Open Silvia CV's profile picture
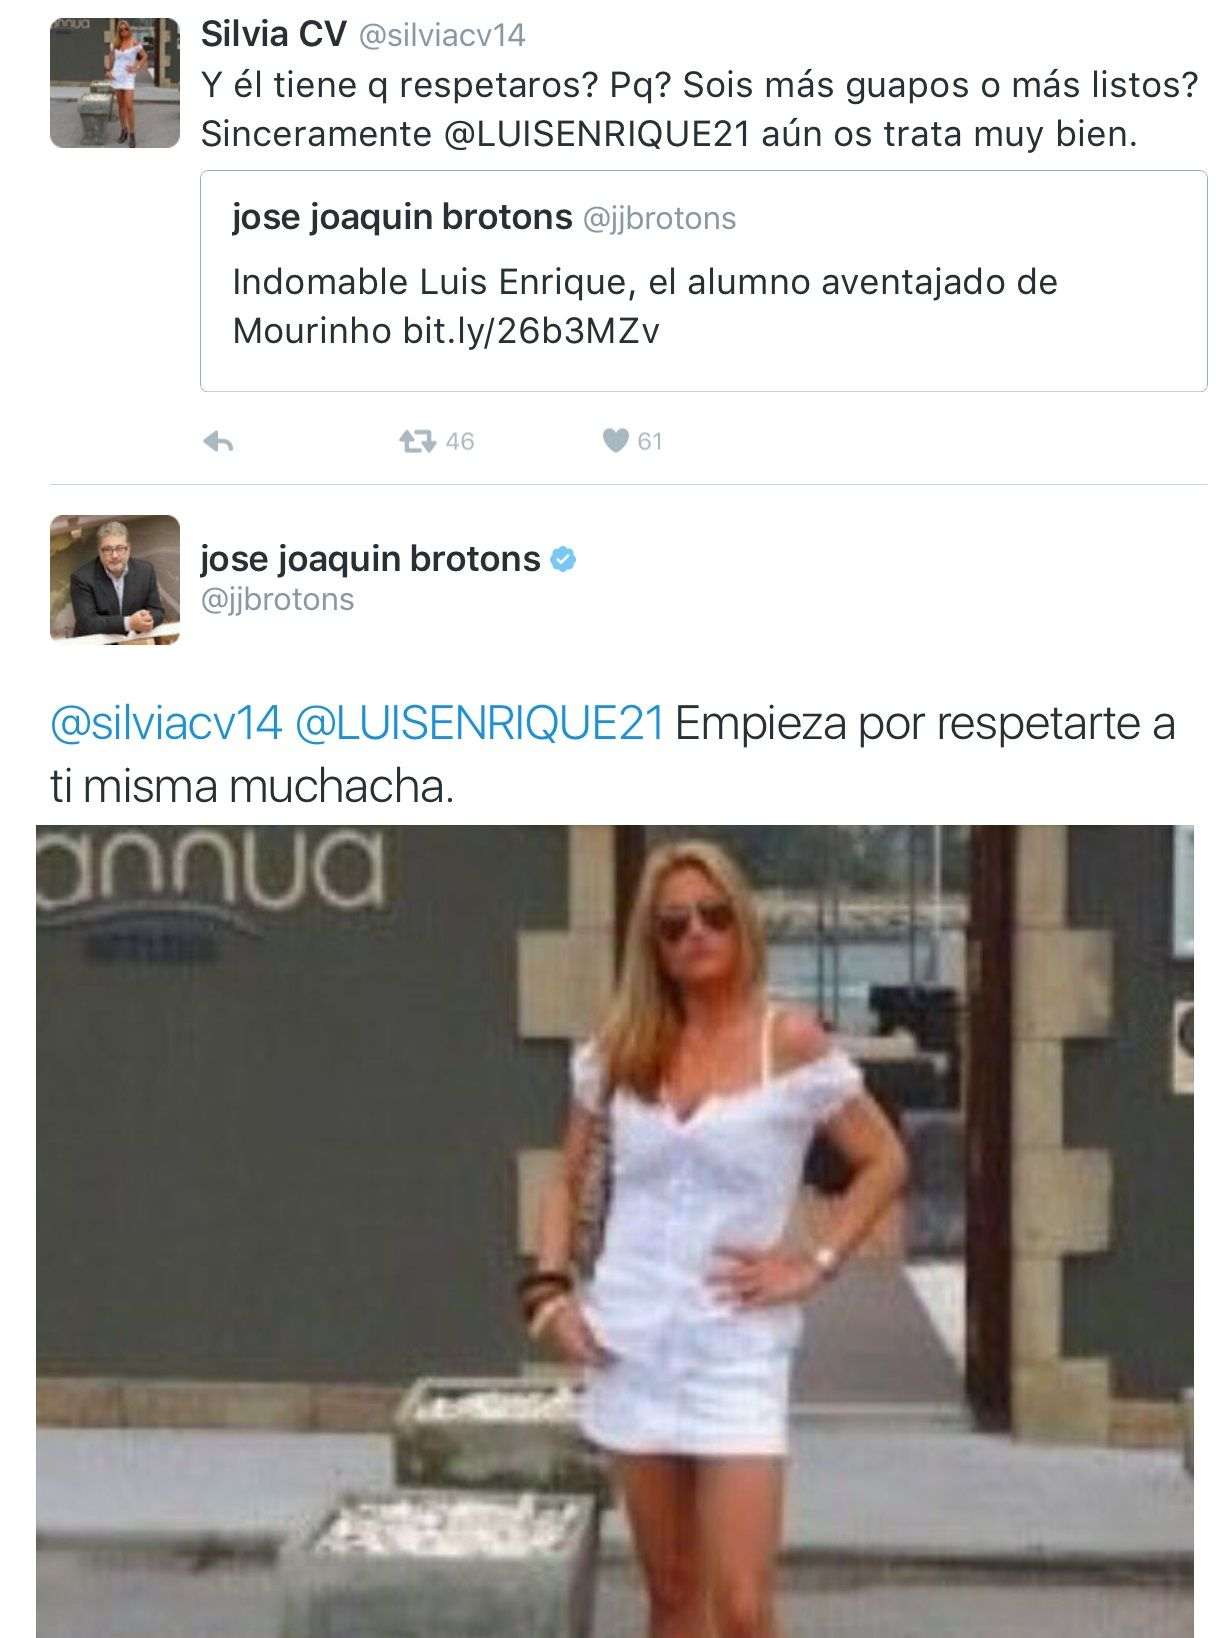1216x1638 pixels. tap(115, 83)
